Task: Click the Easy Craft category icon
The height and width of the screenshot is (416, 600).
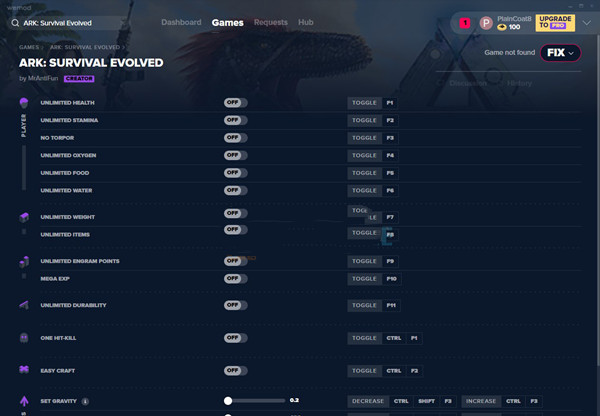Action: pyautogui.click(x=24, y=370)
